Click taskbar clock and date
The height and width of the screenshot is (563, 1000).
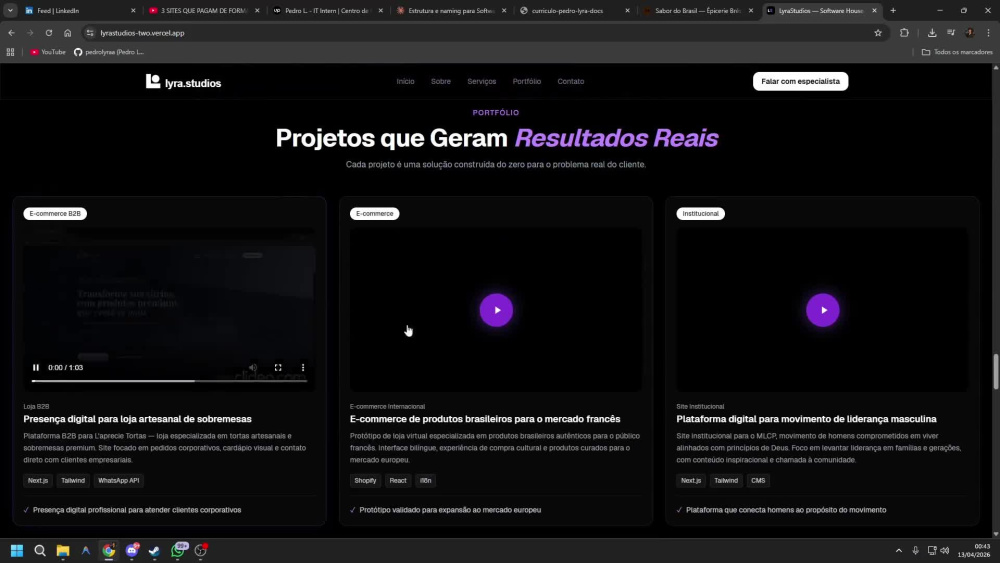pyautogui.click(x=974, y=550)
